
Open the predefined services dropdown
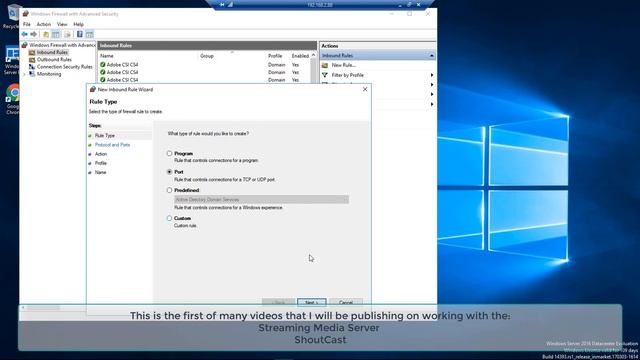point(261,200)
